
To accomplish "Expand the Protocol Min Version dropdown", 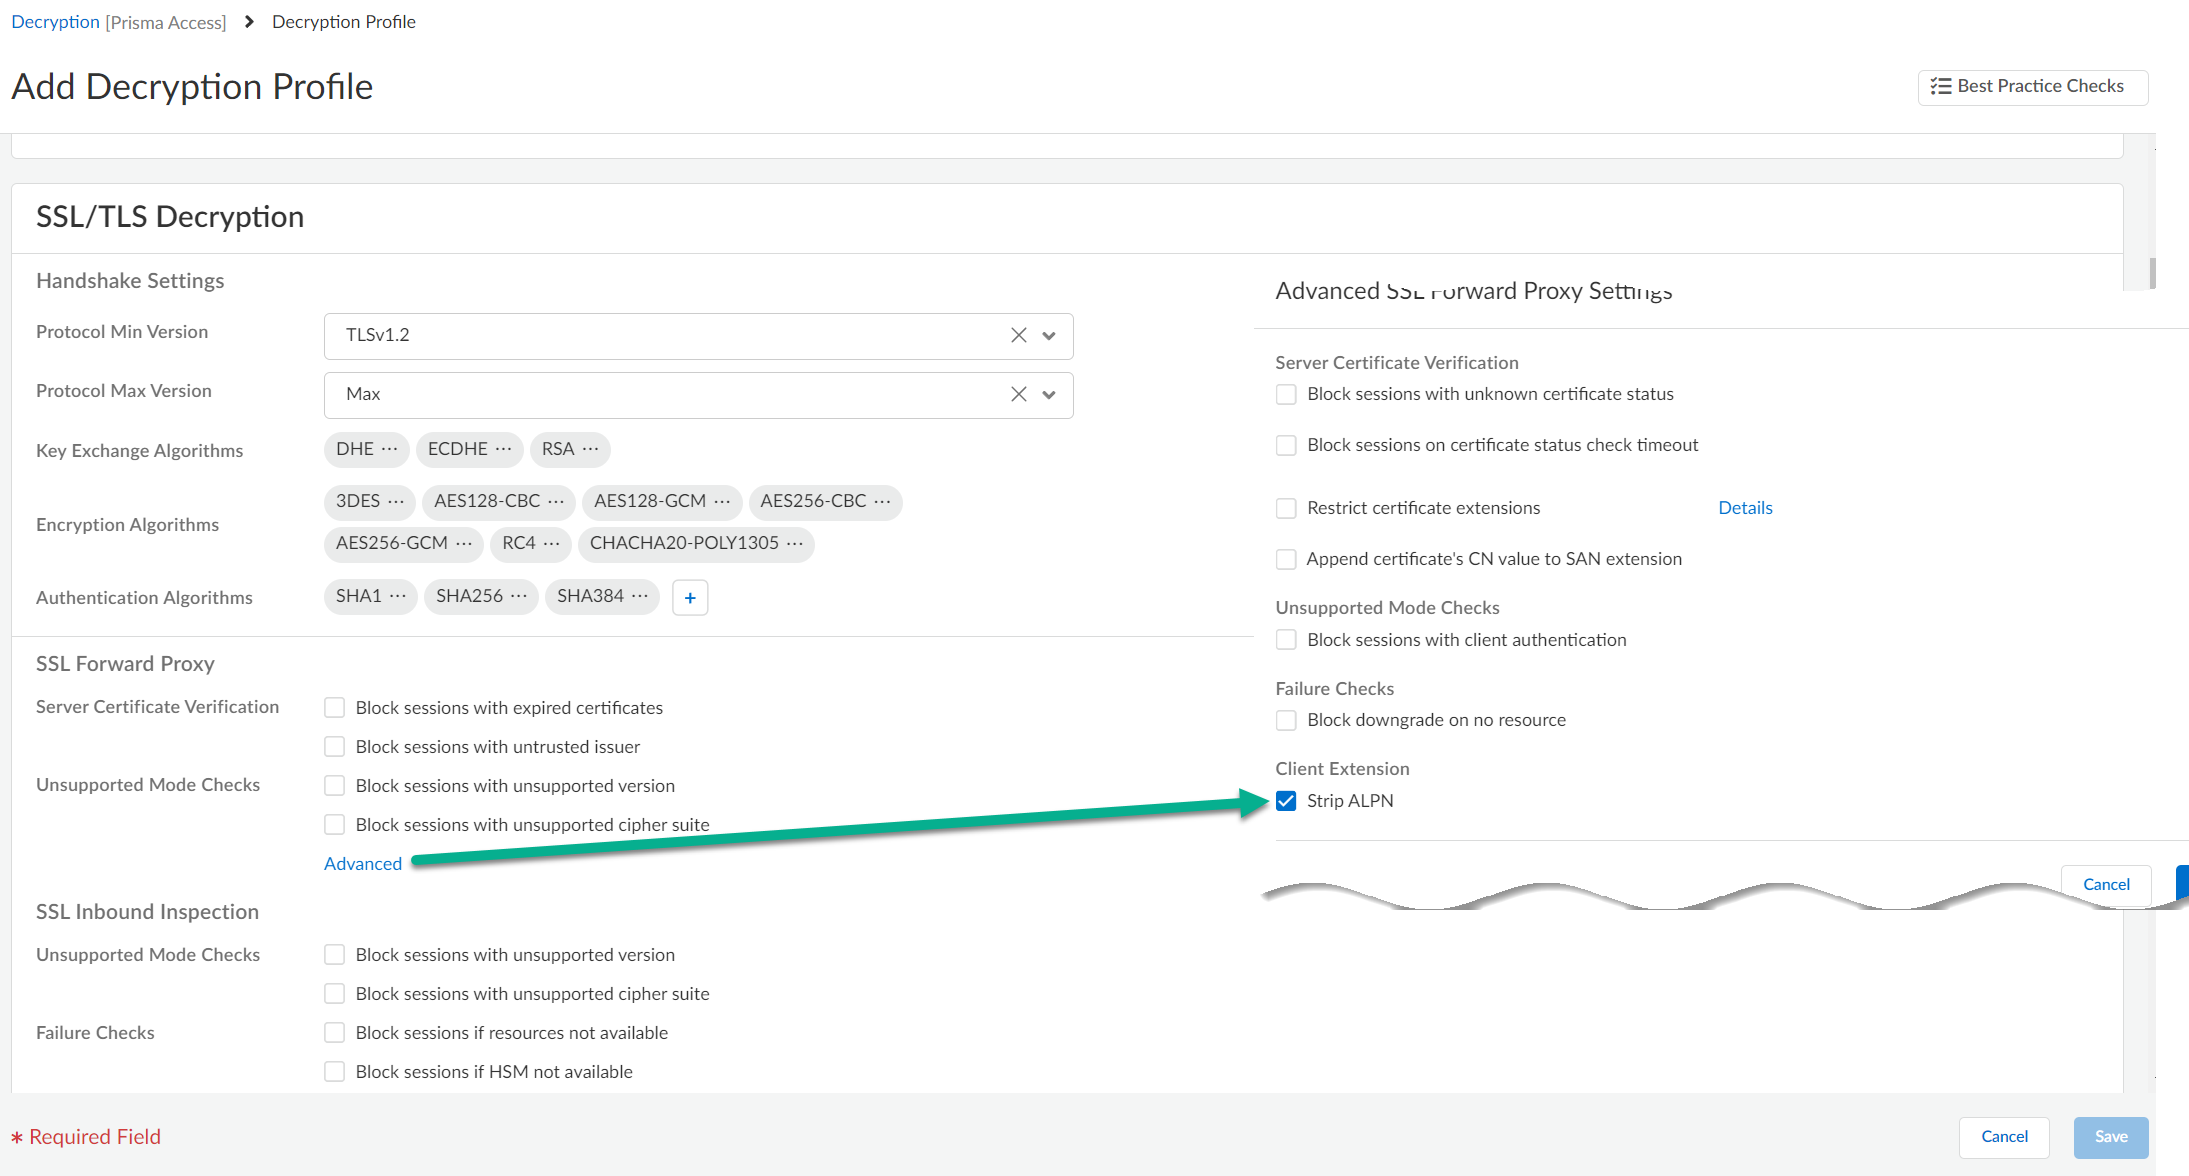I will 1049,336.
